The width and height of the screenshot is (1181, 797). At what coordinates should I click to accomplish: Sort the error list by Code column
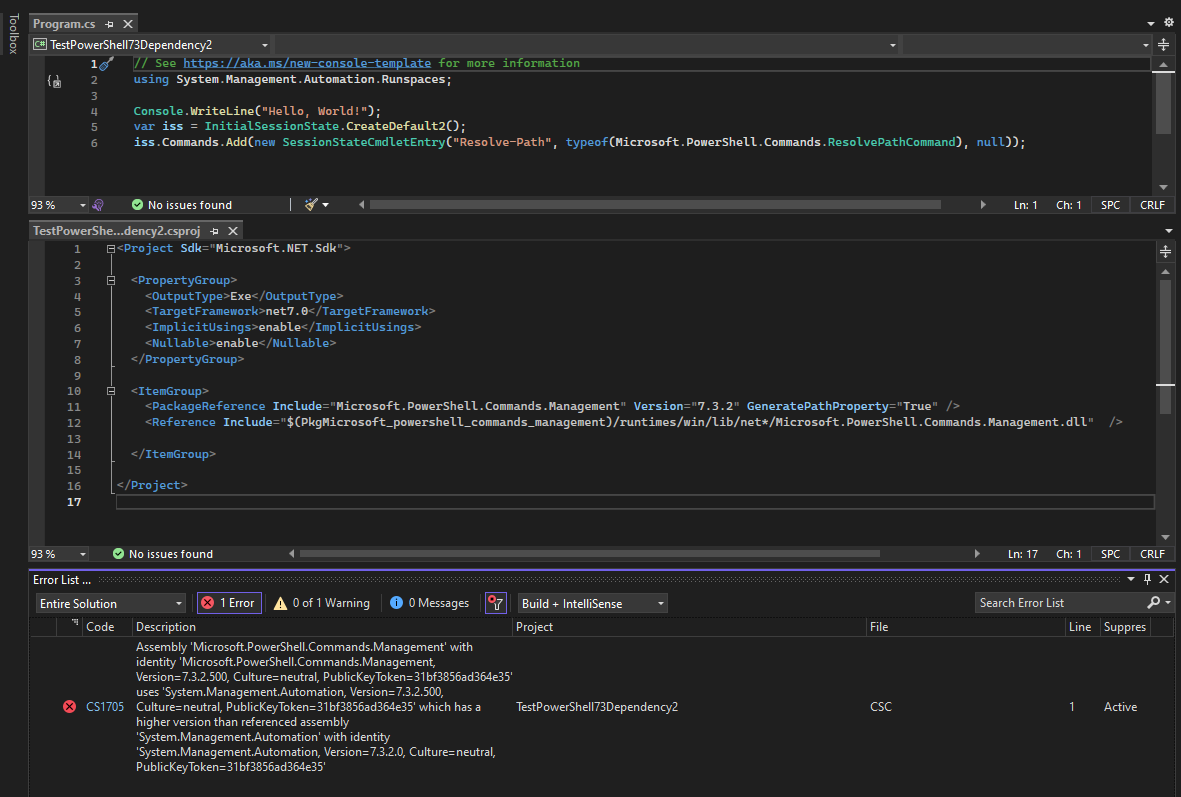tap(107, 627)
